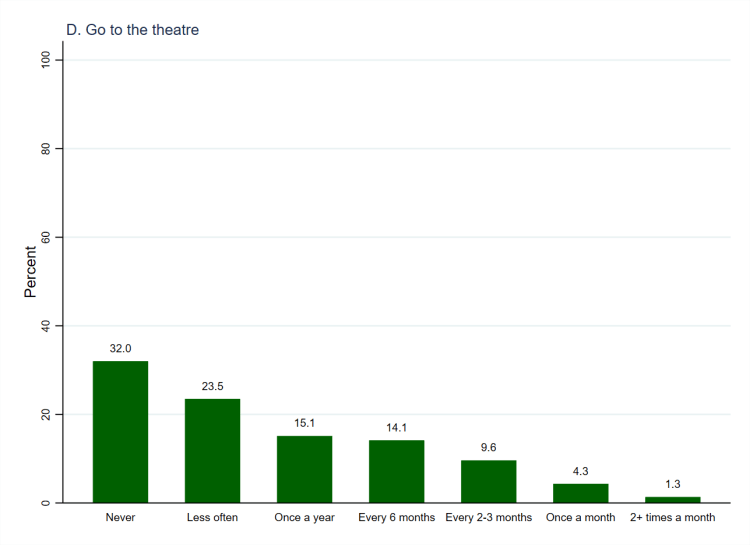Viewport: 750px width, 545px height.
Task: Click the 'Once a month' x-axis label
Action: [x=580, y=518]
